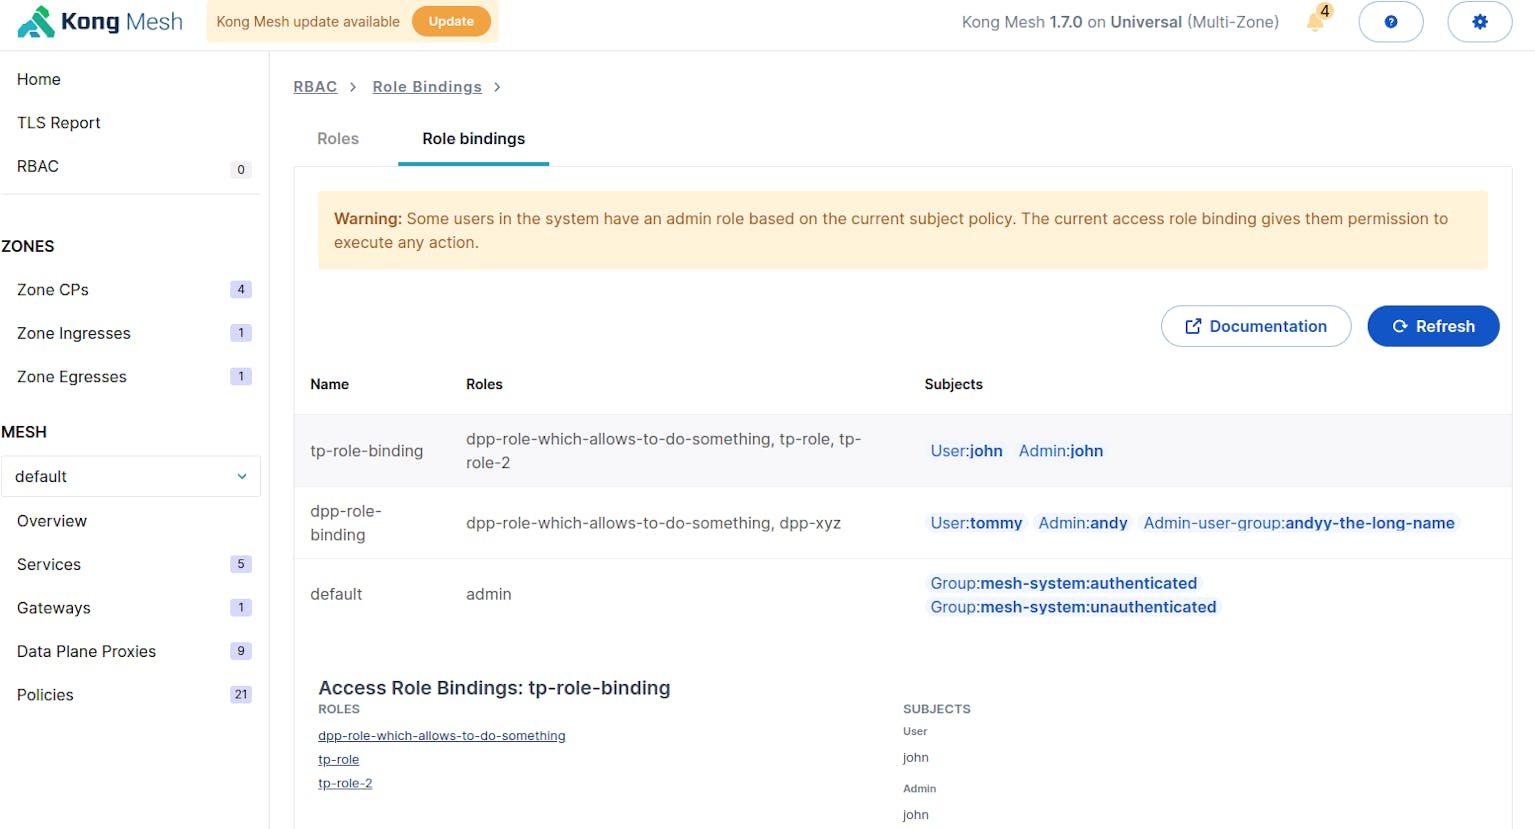
Task: Open the dpp-role-which-allows-to-do-something role
Action: coord(442,735)
